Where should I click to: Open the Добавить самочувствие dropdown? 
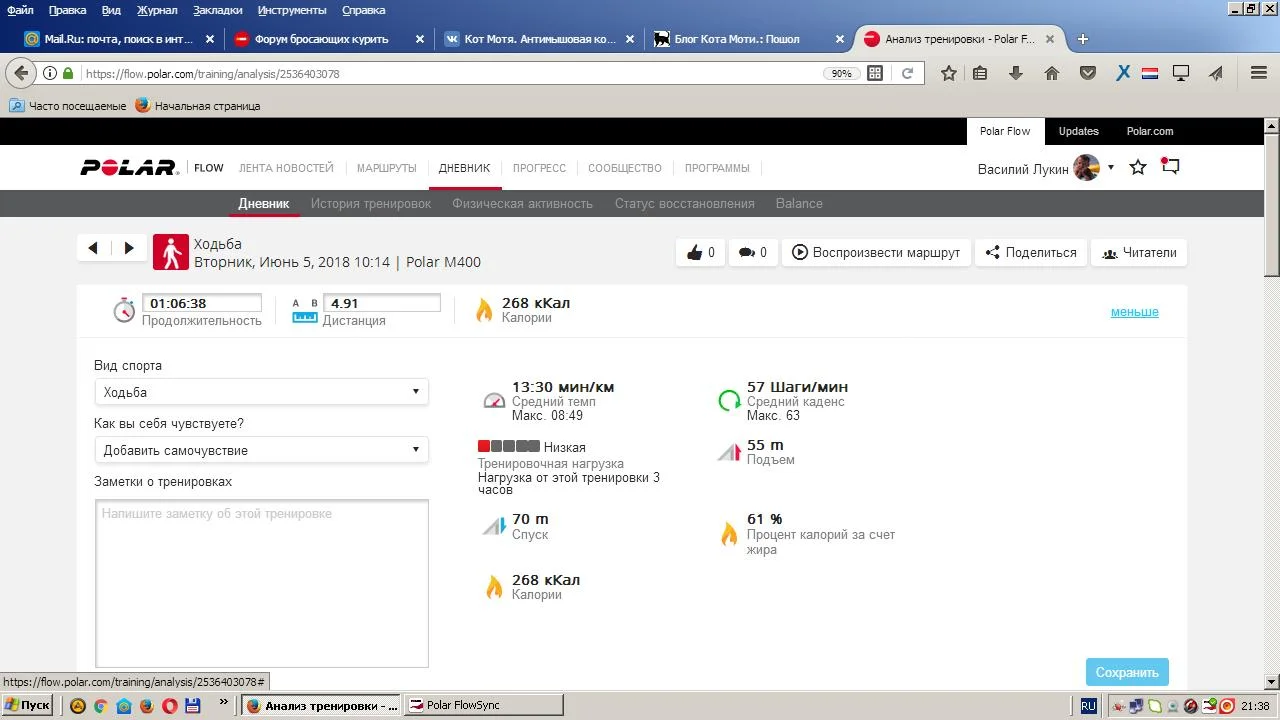[x=262, y=450]
